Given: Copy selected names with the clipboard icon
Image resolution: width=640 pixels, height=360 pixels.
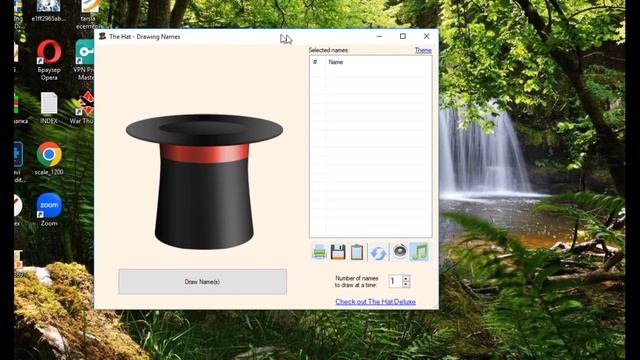Looking at the screenshot, I should pyautogui.click(x=357, y=252).
